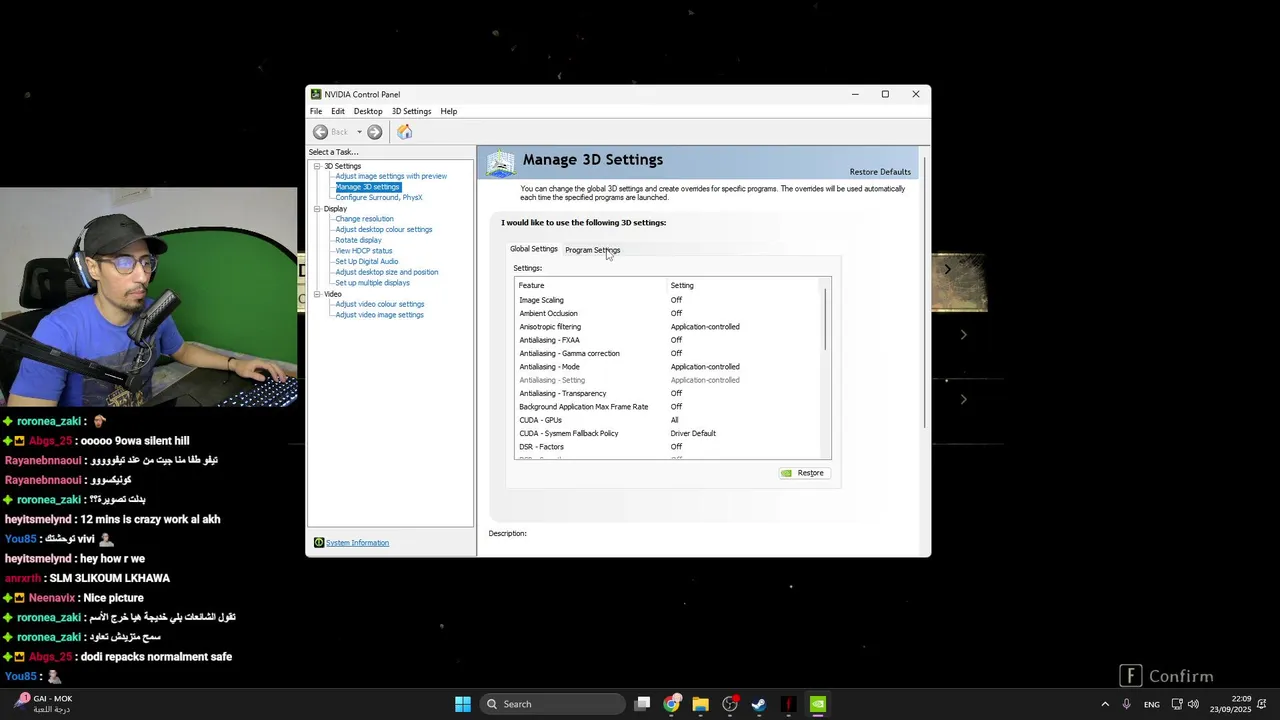Open the Desktop menu
The image size is (1280, 720).
[368, 111]
